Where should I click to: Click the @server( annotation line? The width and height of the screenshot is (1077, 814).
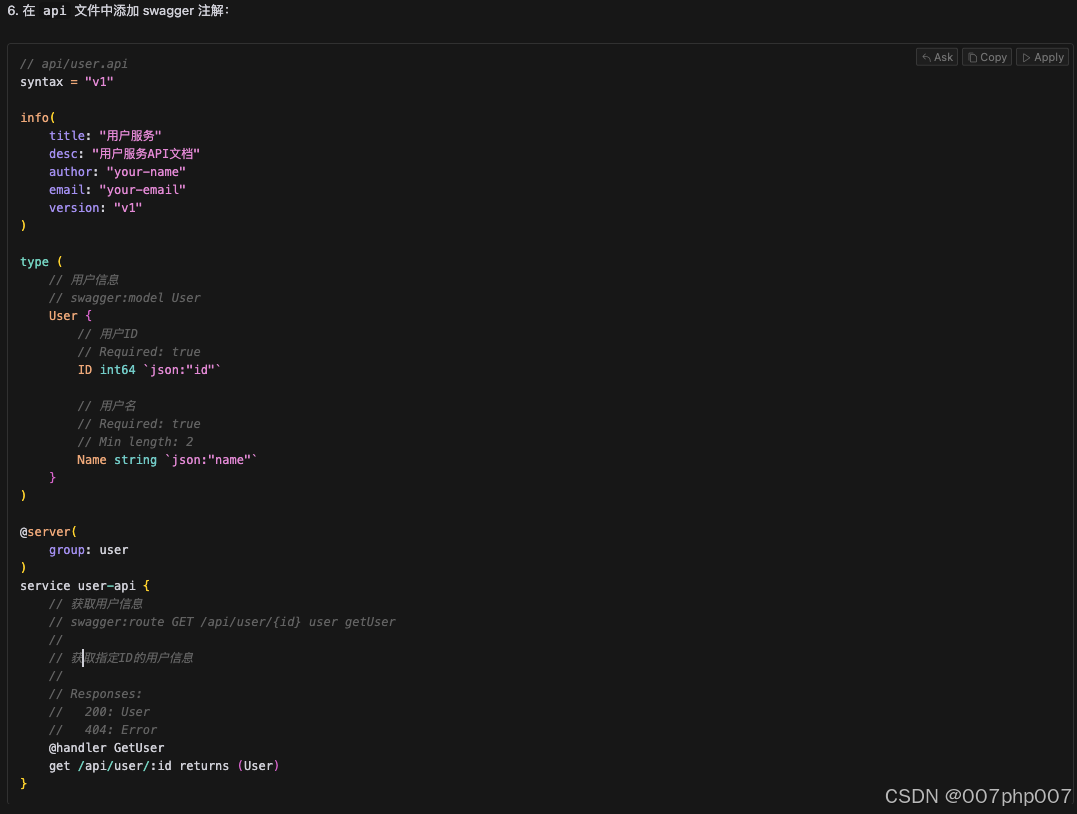click(x=48, y=531)
